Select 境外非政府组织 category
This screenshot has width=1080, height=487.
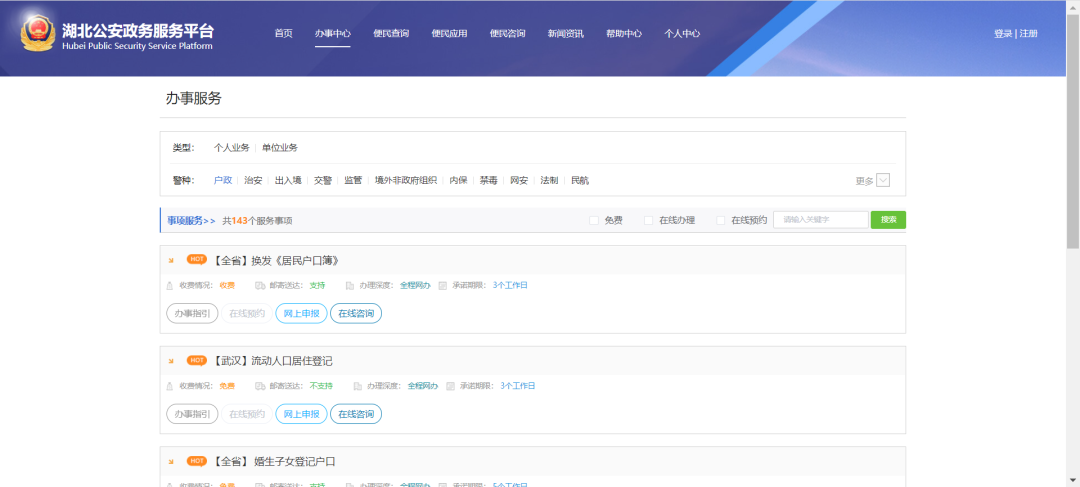click(x=406, y=180)
